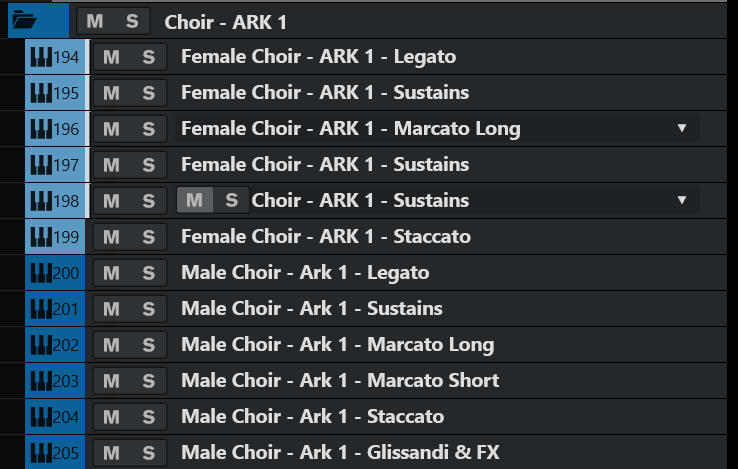
Task: Click the instrument icon on track 194
Action: (41, 57)
